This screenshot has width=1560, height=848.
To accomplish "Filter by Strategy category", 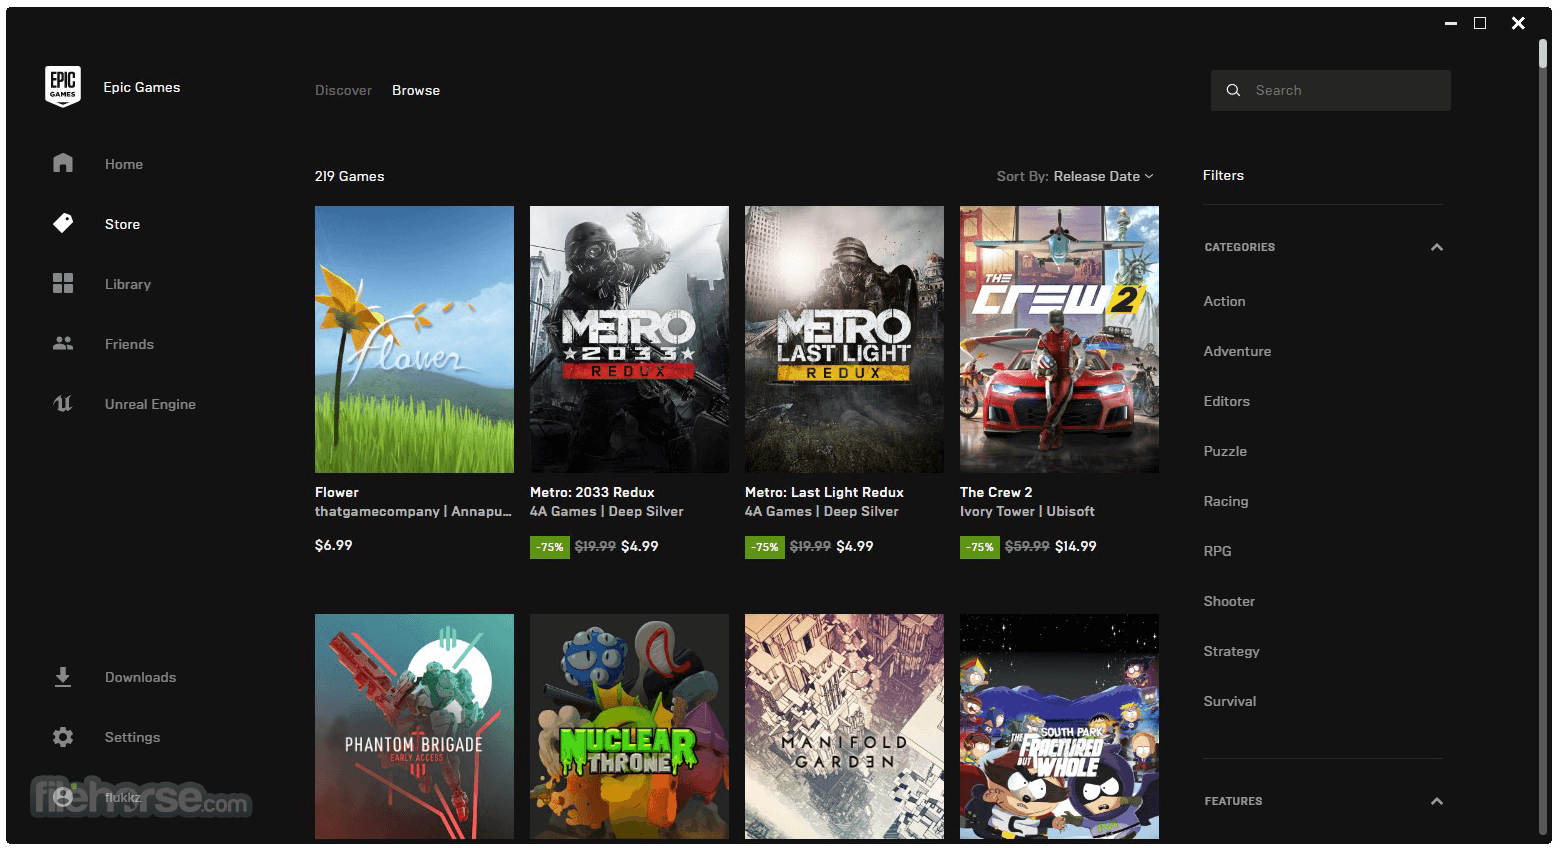I will pyautogui.click(x=1231, y=651).
